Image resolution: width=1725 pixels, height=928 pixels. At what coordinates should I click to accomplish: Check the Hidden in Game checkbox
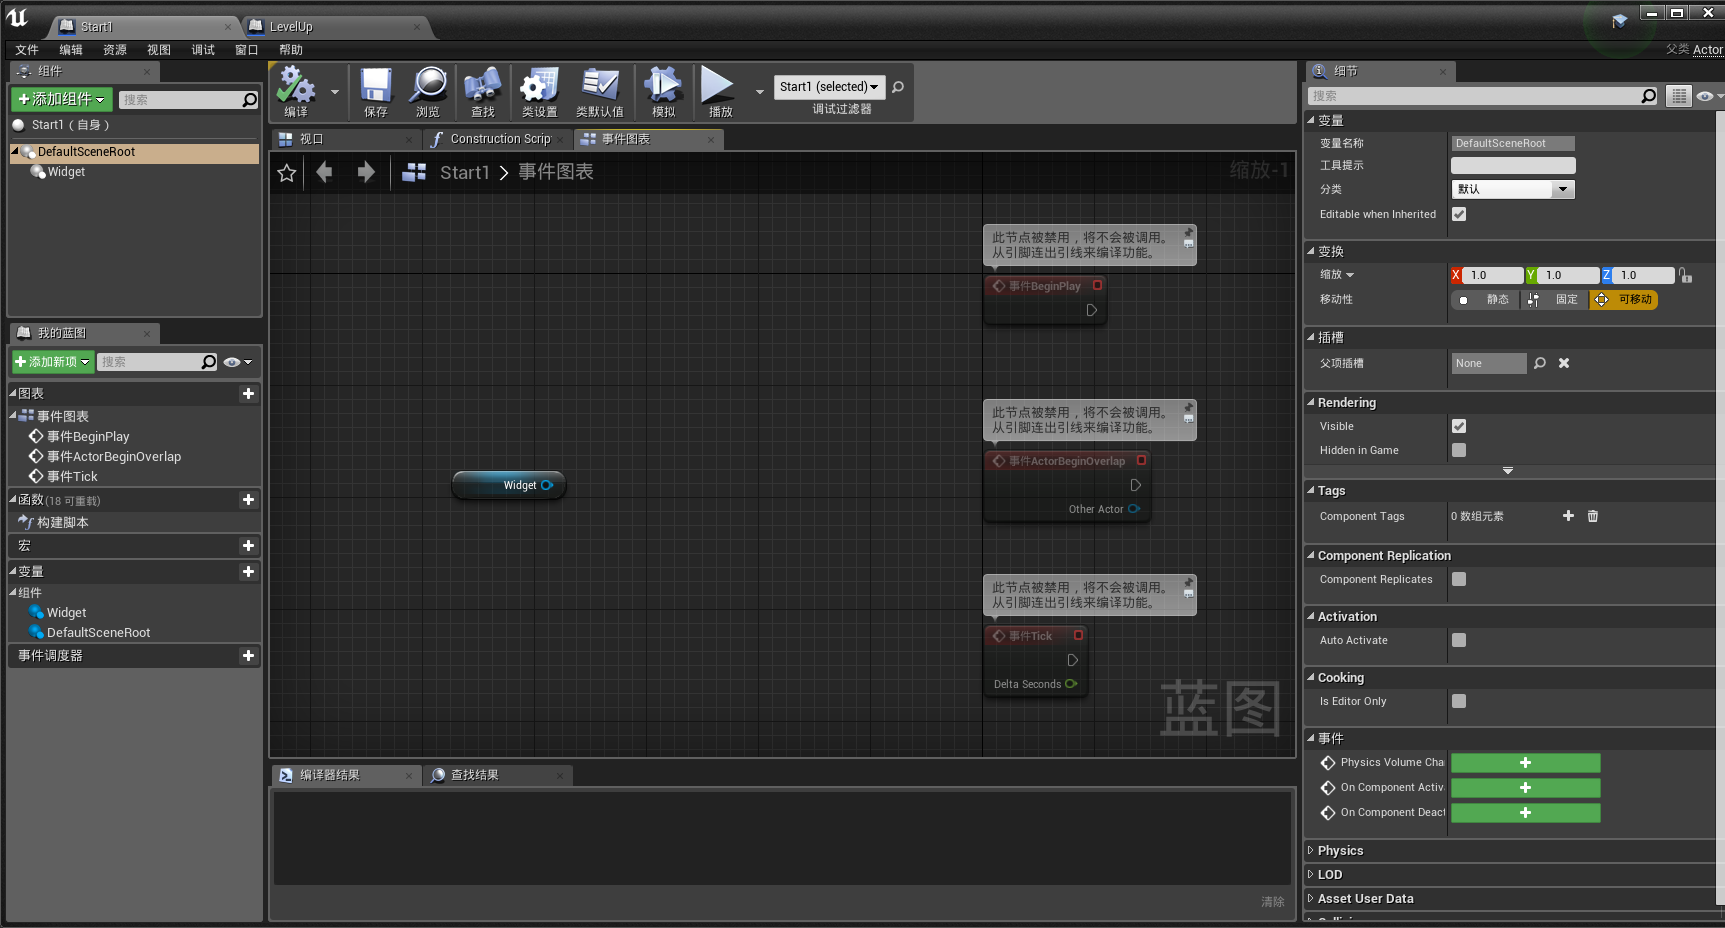click(x=1459, y=450)
